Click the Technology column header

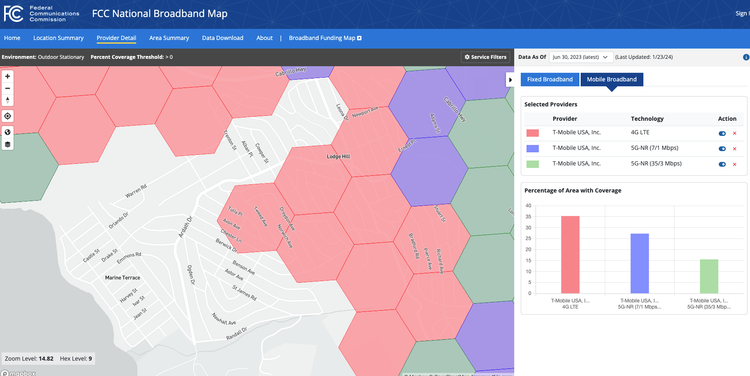click(647, 119)
